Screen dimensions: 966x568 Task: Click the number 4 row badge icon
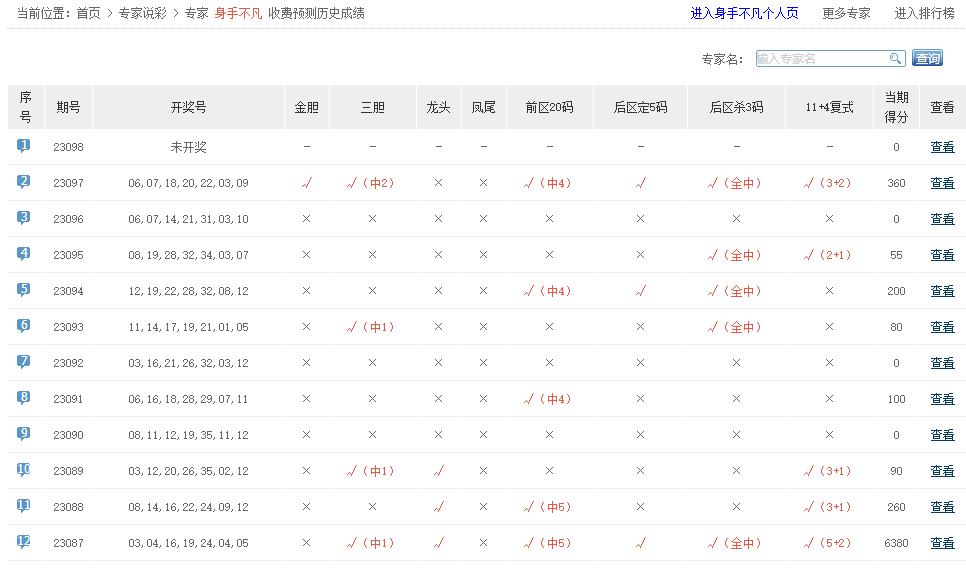coord(24,254)
